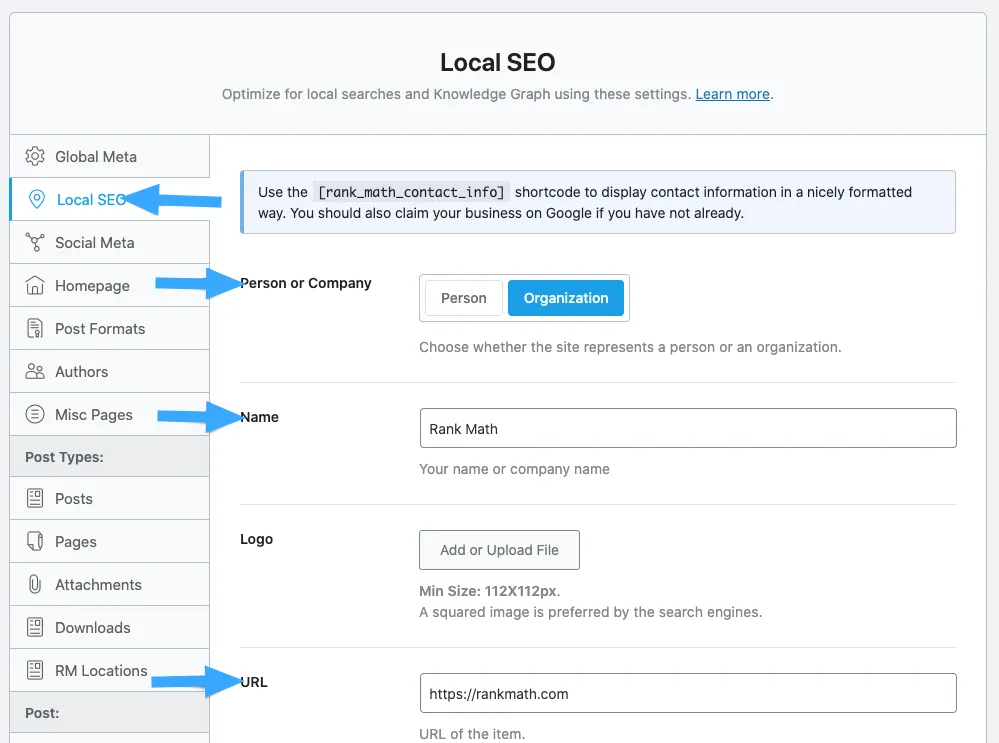Choose the Person option
This screenshot has height=743, width=999.
point(464,298)
